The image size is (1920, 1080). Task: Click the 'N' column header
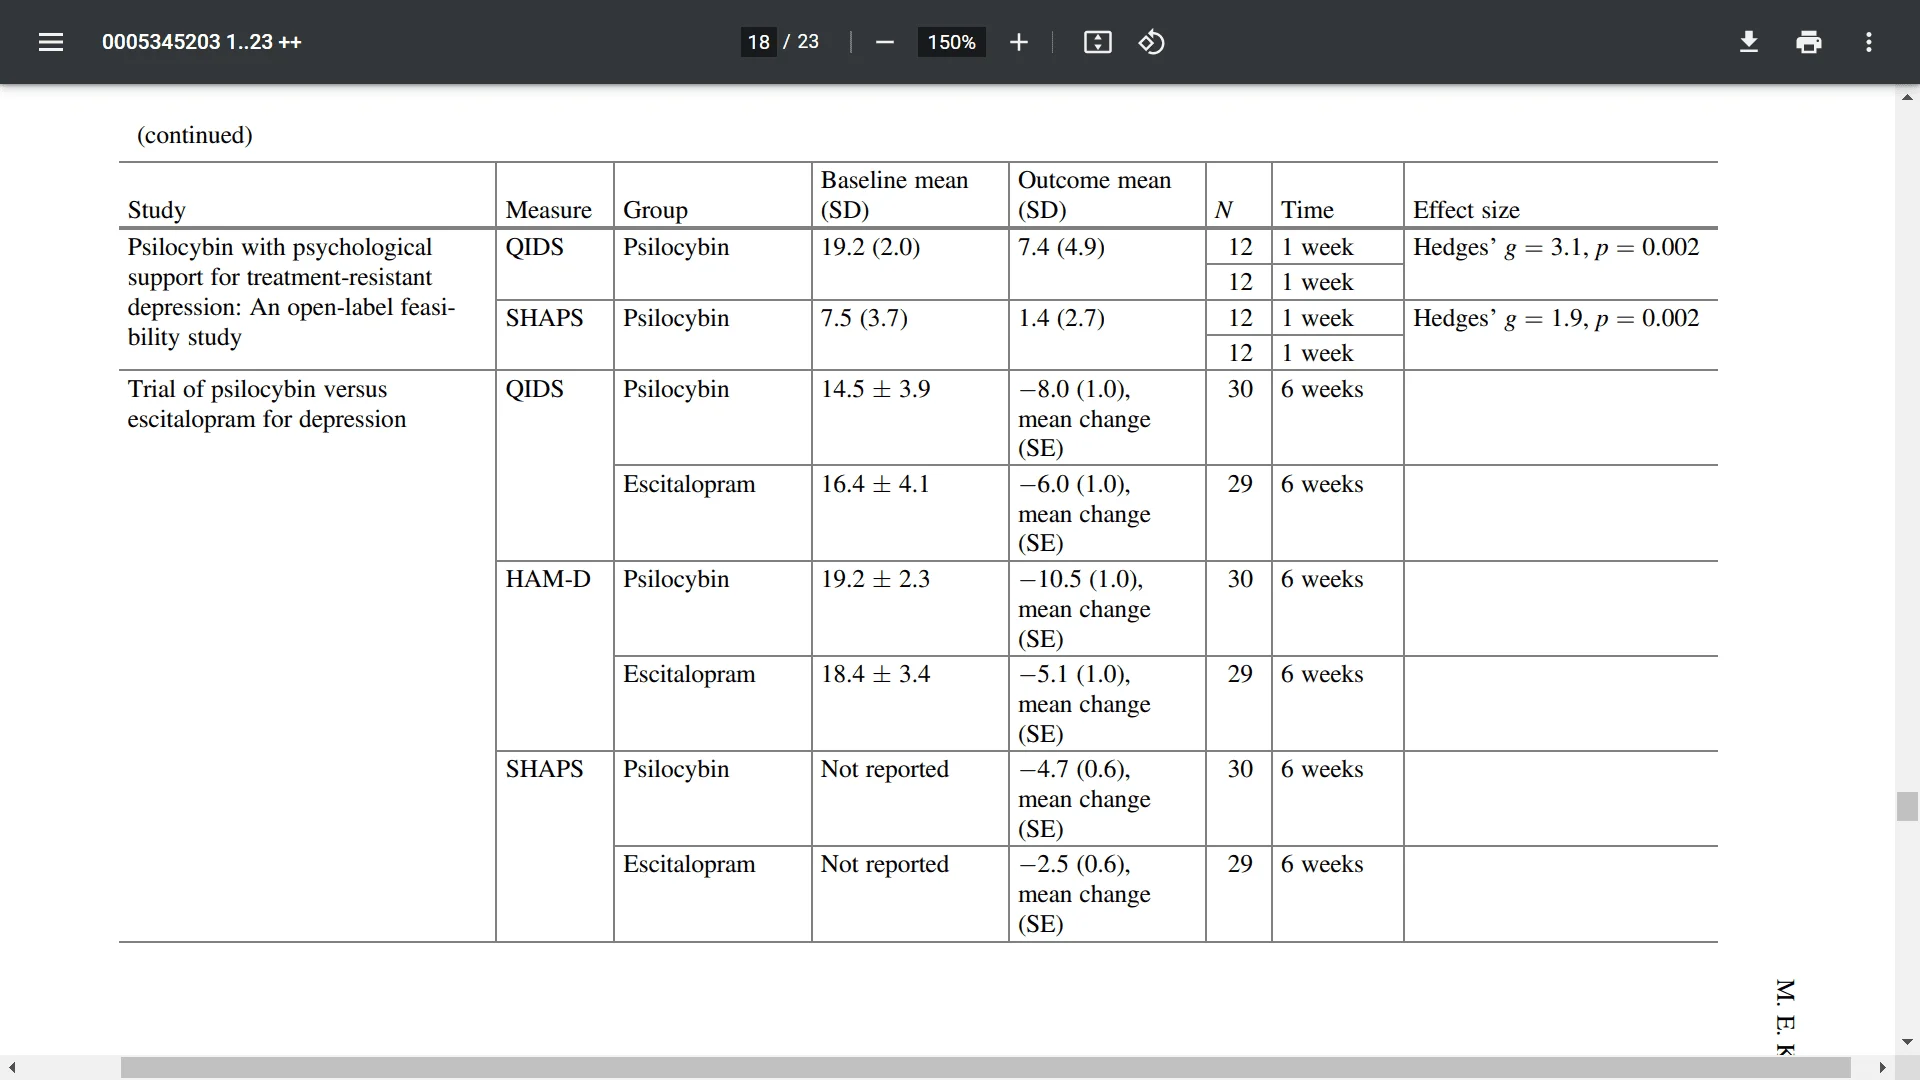(x=1224, y=210)
